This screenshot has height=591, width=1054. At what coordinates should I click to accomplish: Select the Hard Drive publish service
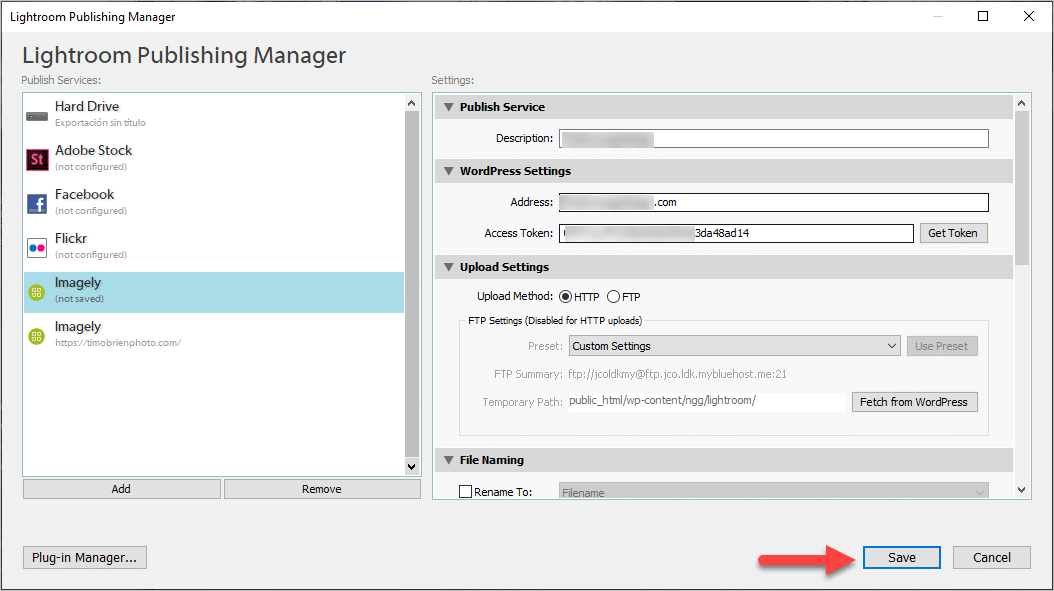click(214, 114)
